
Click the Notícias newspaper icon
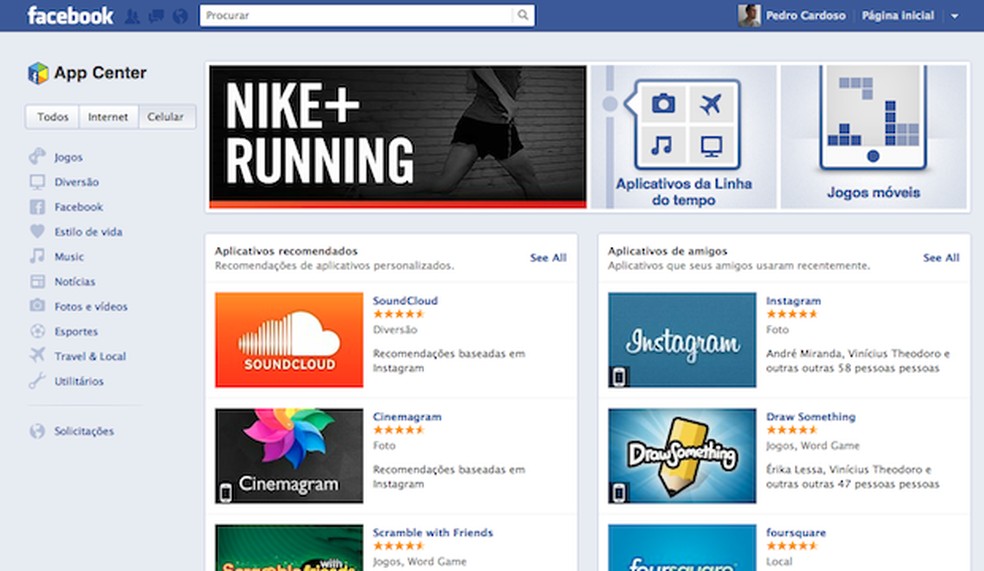38,281
